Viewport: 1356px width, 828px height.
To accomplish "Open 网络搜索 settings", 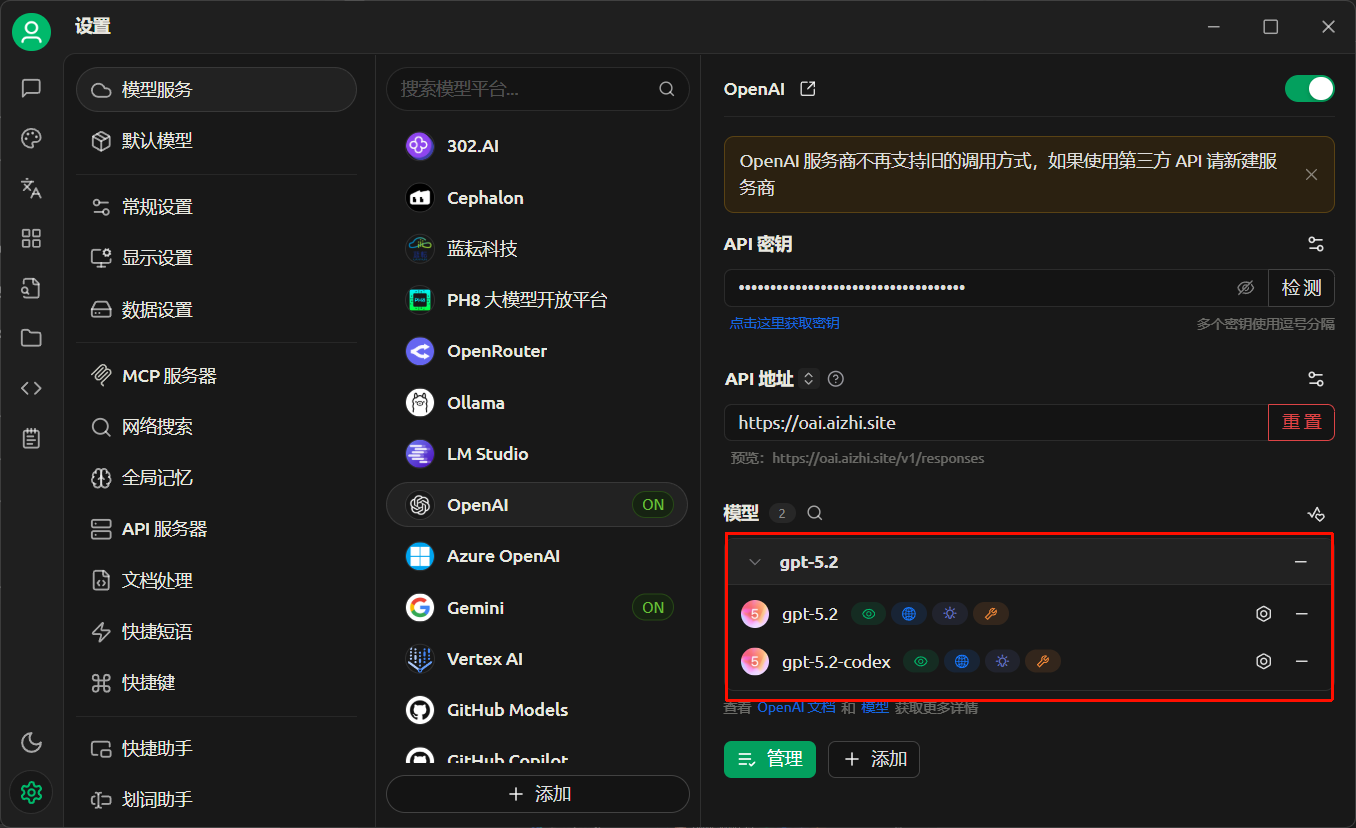I will [x=216, y=427].
